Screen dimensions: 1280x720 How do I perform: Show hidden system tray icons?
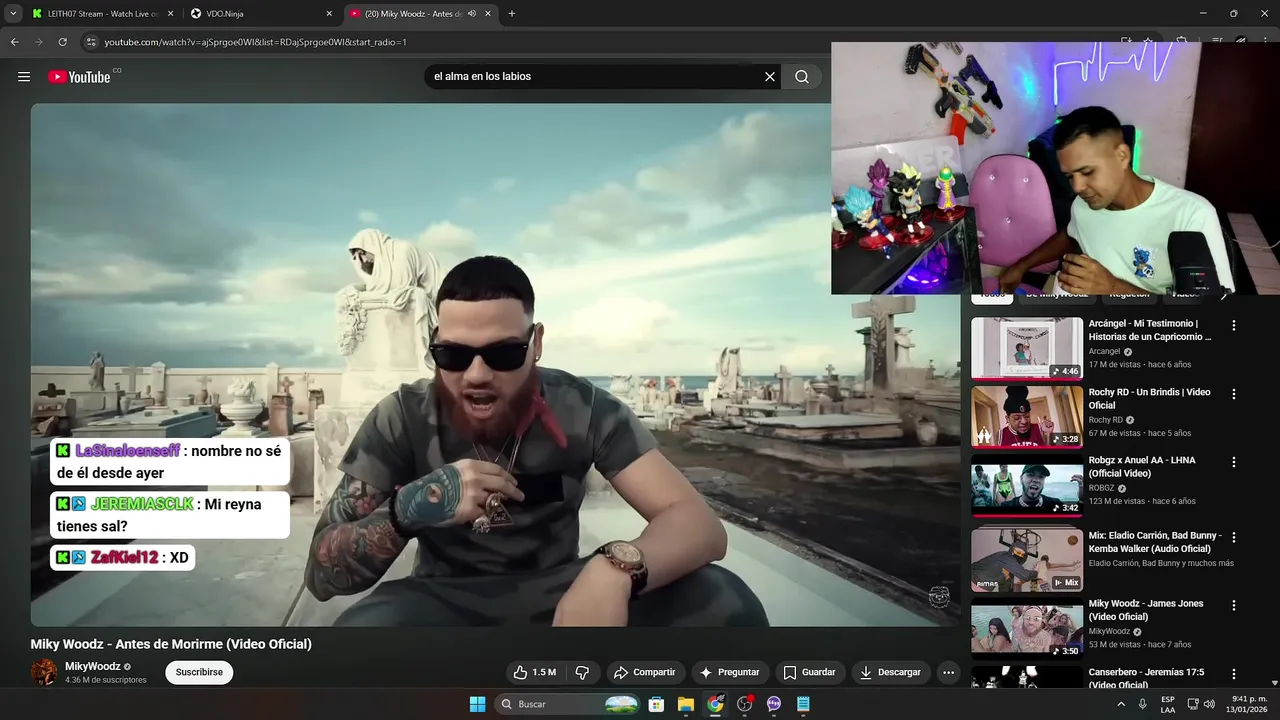(1120, 704)
